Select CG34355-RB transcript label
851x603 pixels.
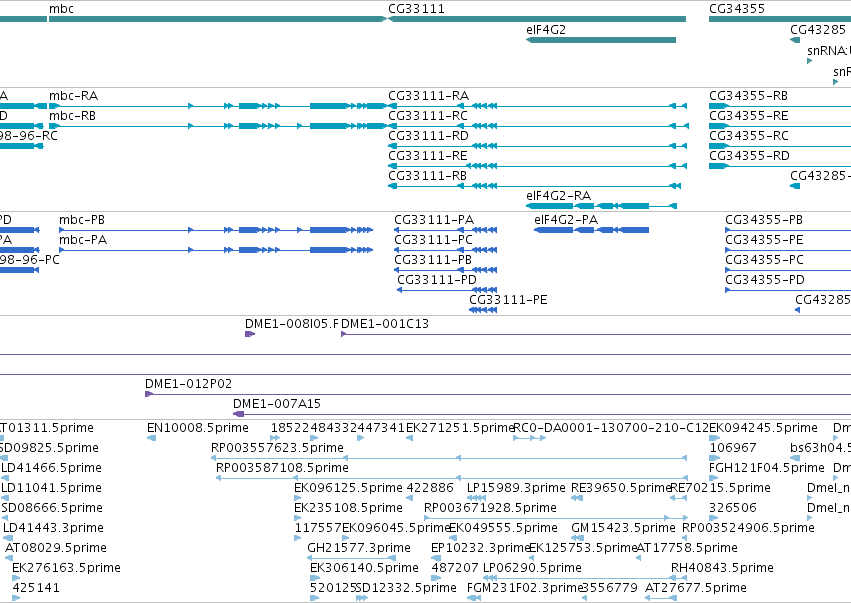pos(748,96)
